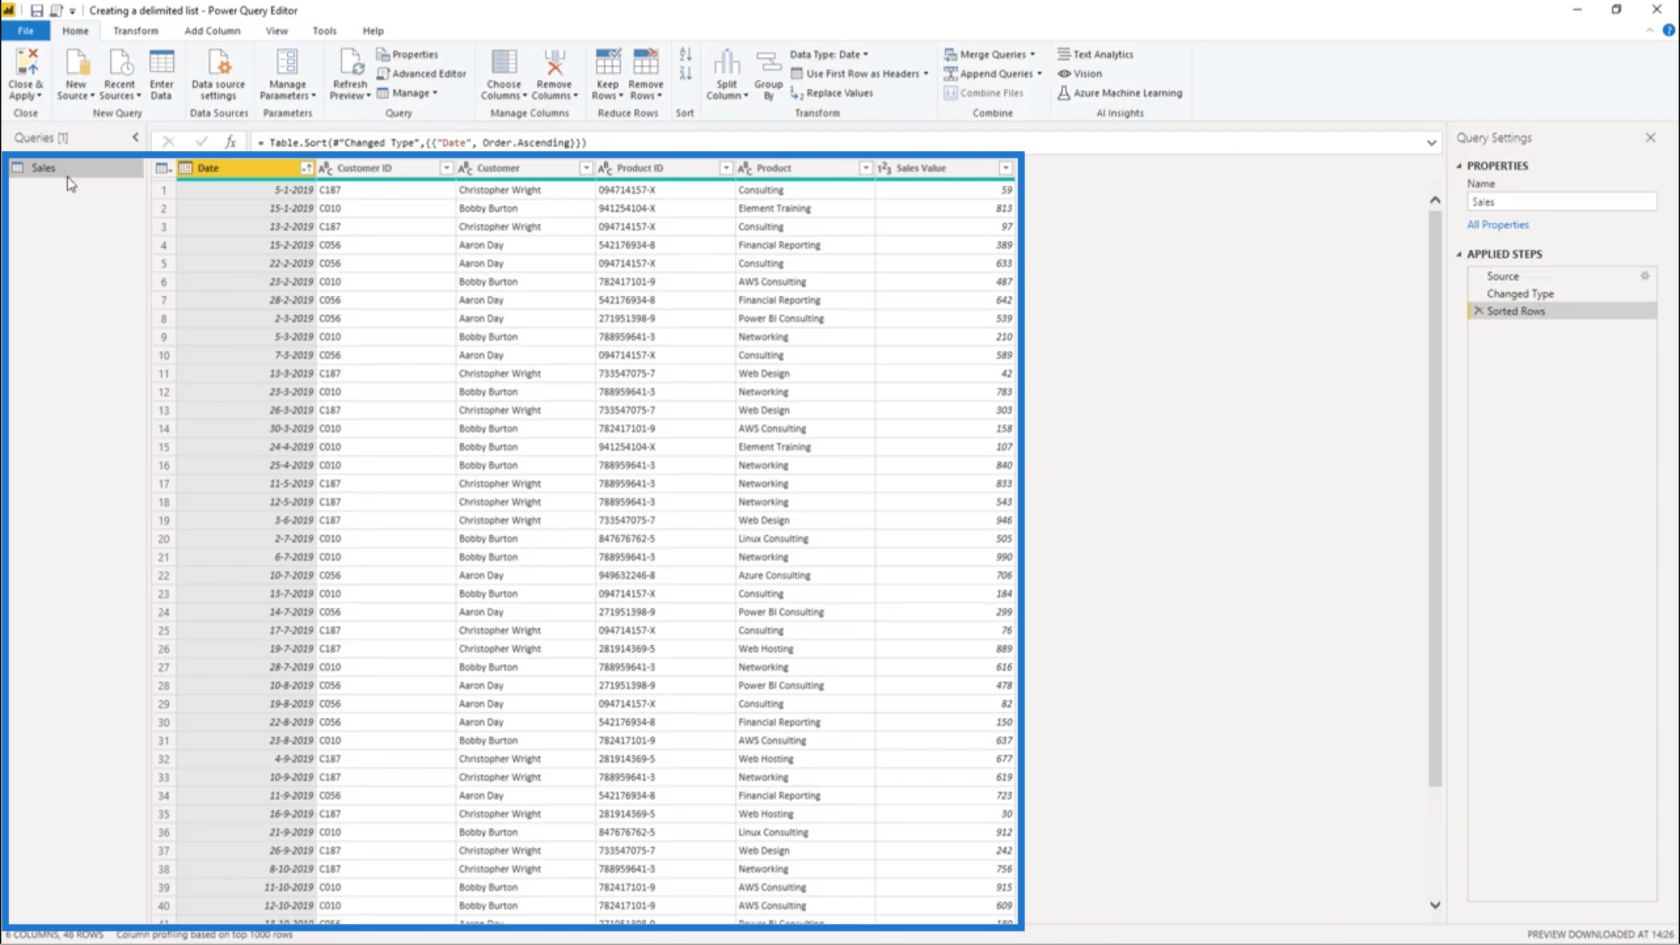Delete the Sorted Rows step

[1478, 311]
